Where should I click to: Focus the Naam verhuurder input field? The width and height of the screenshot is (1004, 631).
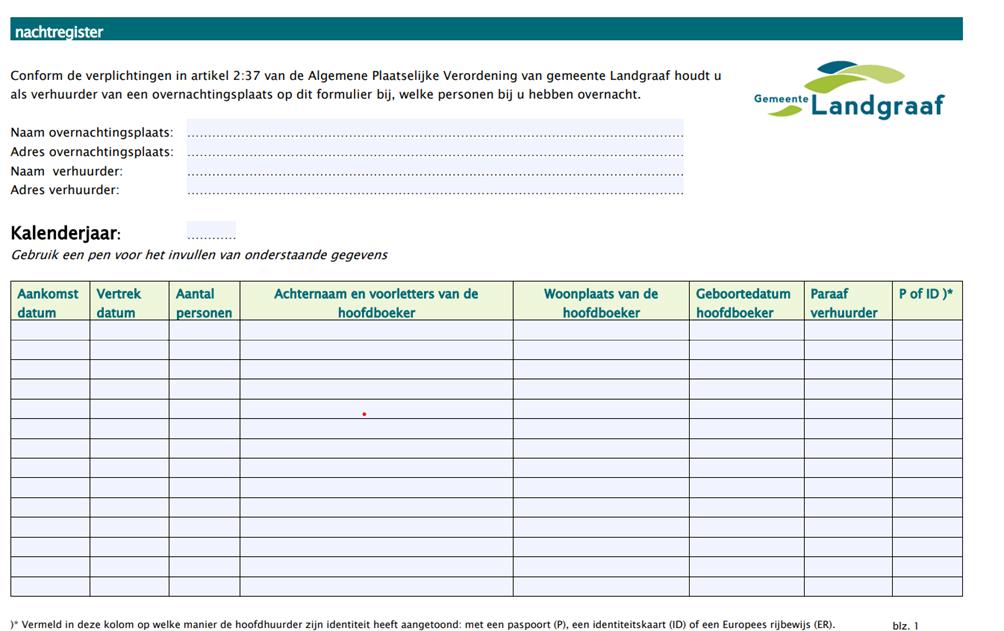(434, 171)
